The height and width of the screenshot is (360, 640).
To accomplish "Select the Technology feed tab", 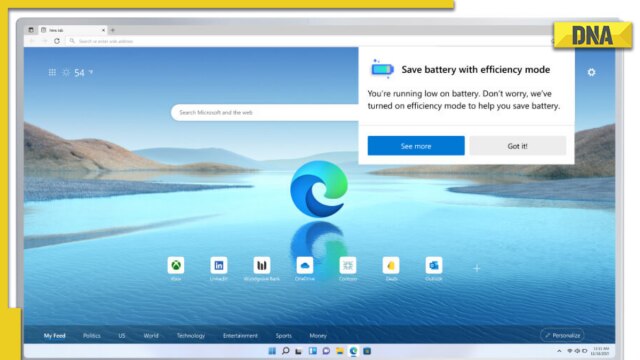I will point(191,336).
